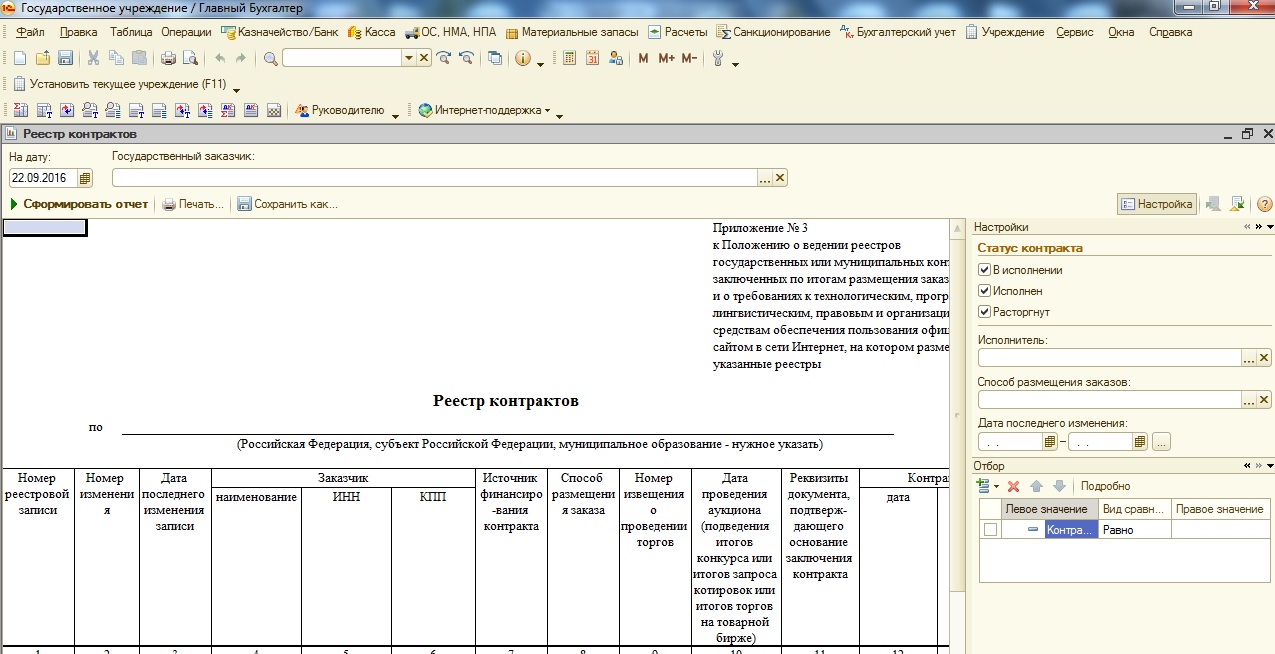The width and height of the screenshot is (1275, 654).
Task: Open calendar picker for the На дату field
Action: (x=85, y=178)
